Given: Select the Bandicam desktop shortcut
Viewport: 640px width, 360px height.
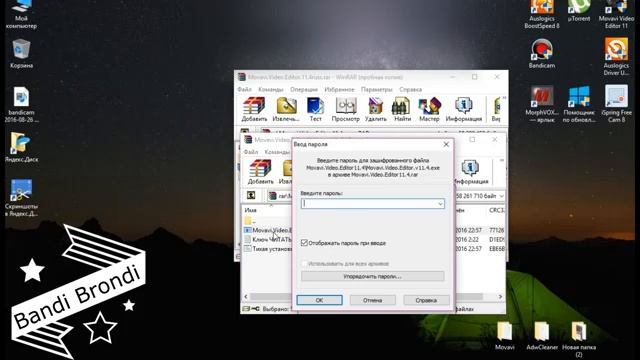Looking at the screenshot, I should (542, 53).
